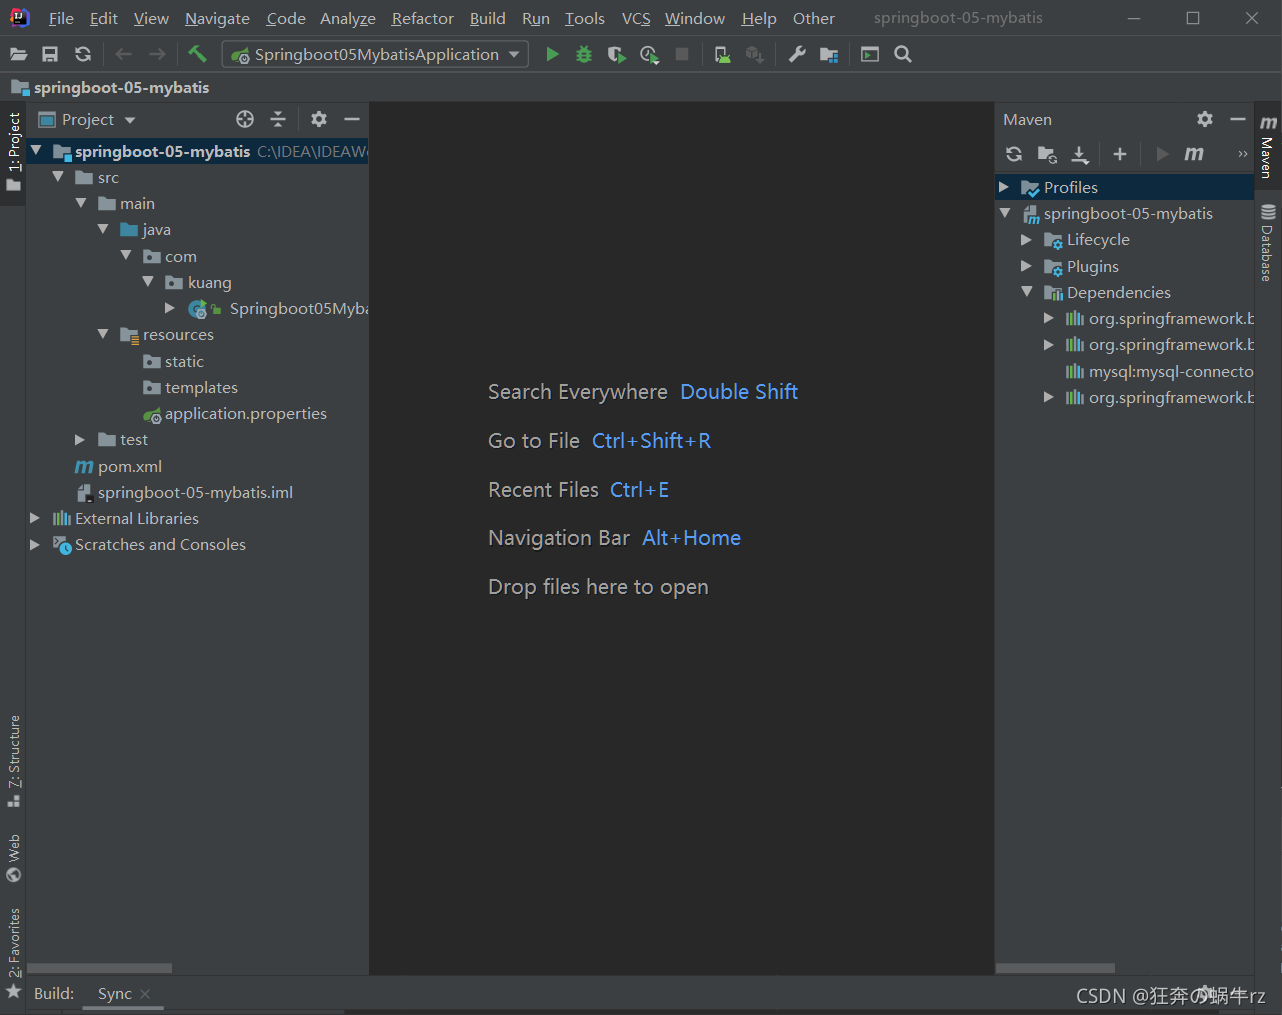Screen dimensions: 1282x1015
Task: Click locate/scroll-from-source target icon in Project panel
Action: [x=245, y=119]
